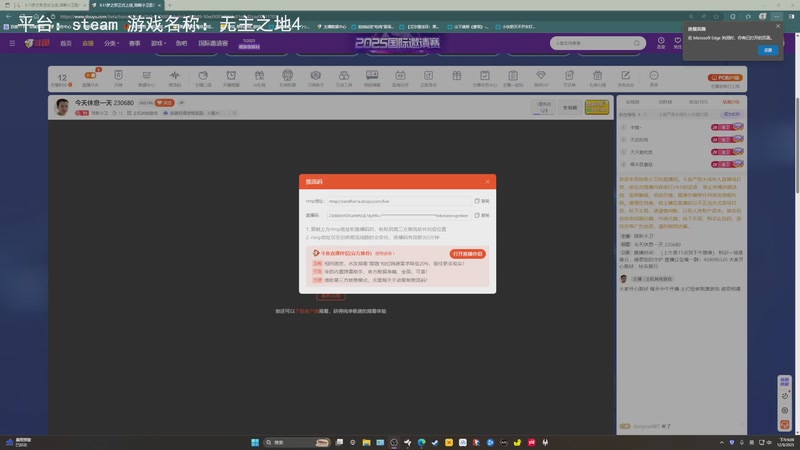Click the orange floating icon at page bottom-right
This screenshot has width=800, height=450.
click(x=785, y=424)
